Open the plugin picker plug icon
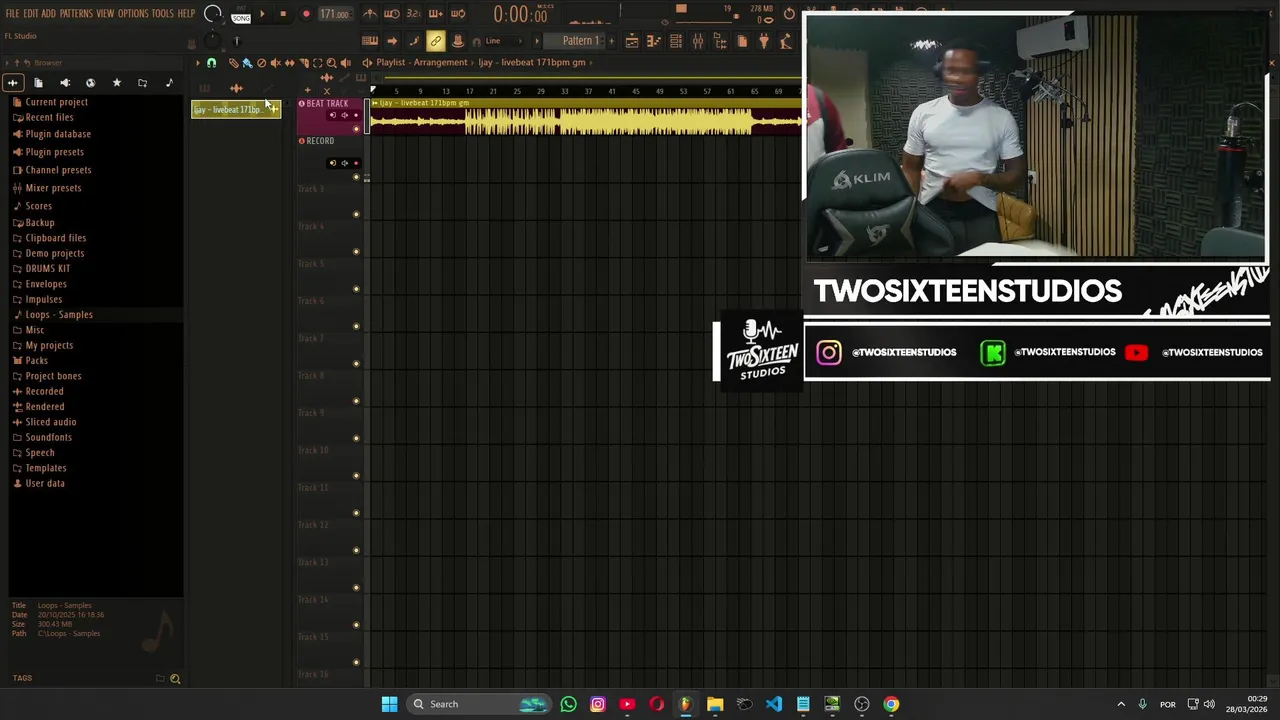Image resolution: width=1280 pixels, height=720 pixels. (x=764, y=41)
